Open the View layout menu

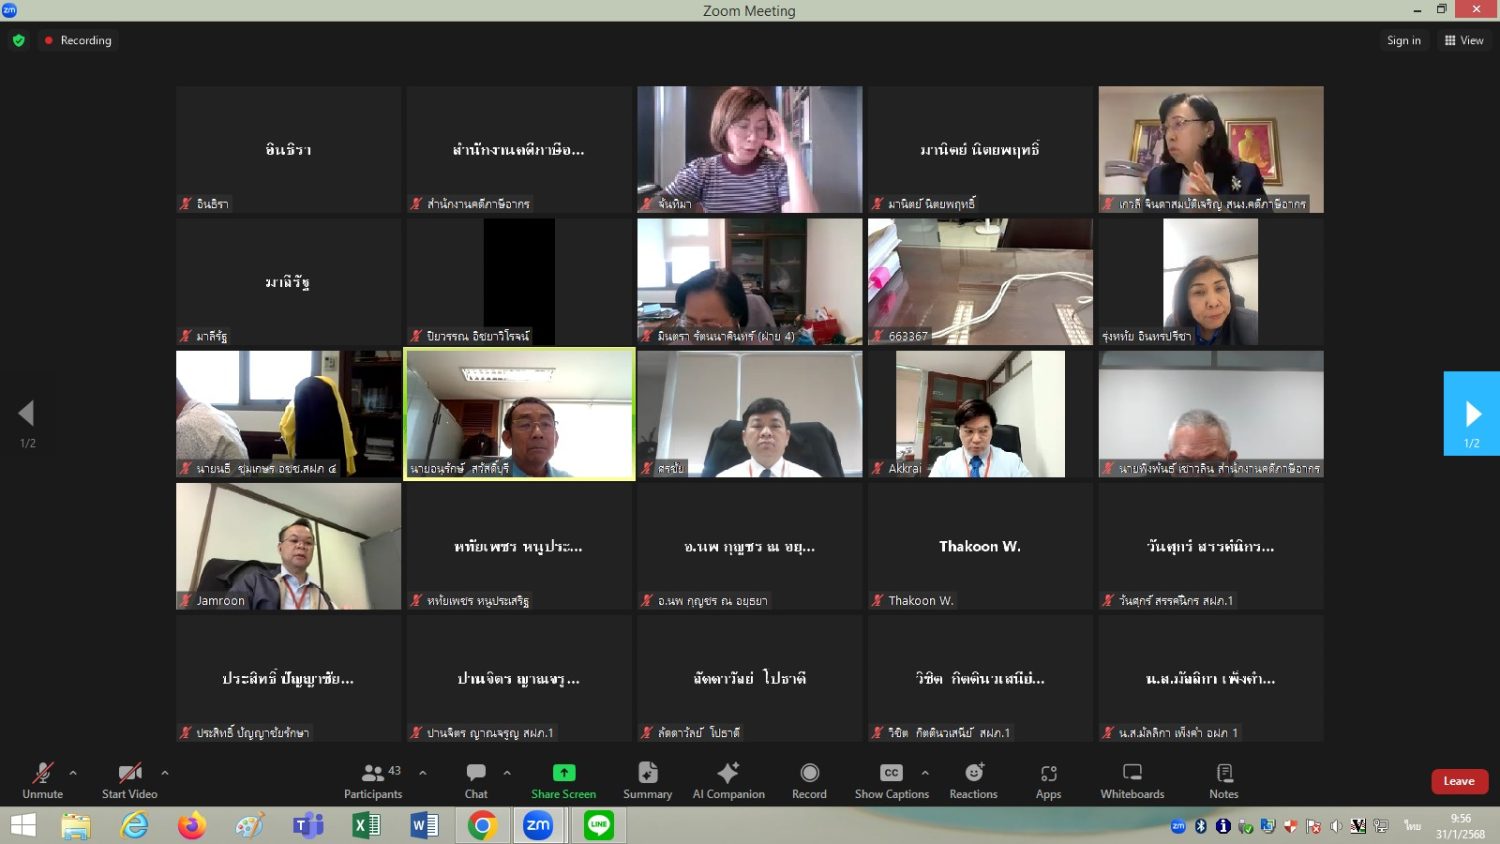point(1464,40)
